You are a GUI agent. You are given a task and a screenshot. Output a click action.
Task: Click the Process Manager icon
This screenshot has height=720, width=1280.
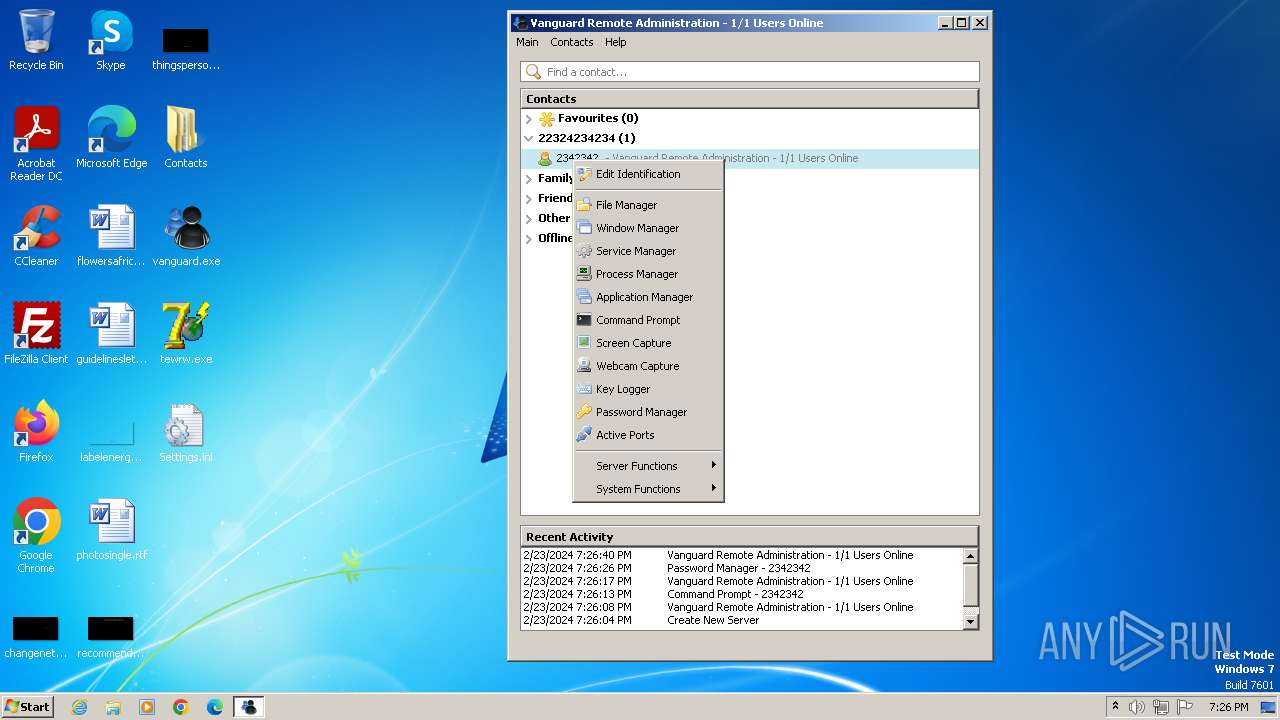coord(584,274)
